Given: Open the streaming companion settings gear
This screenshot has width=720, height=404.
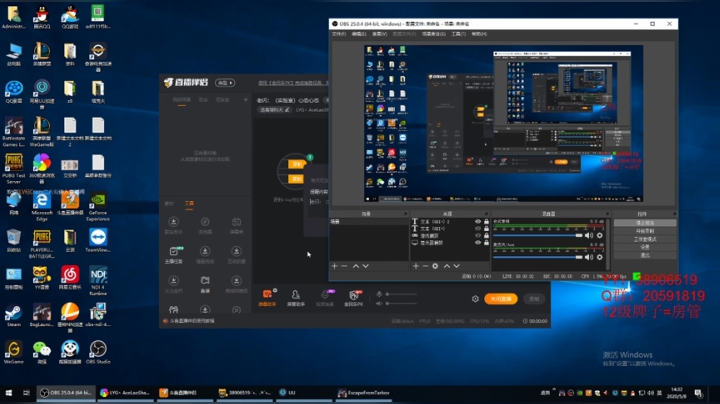Looking at the screenshot, I should click(475, 299).
